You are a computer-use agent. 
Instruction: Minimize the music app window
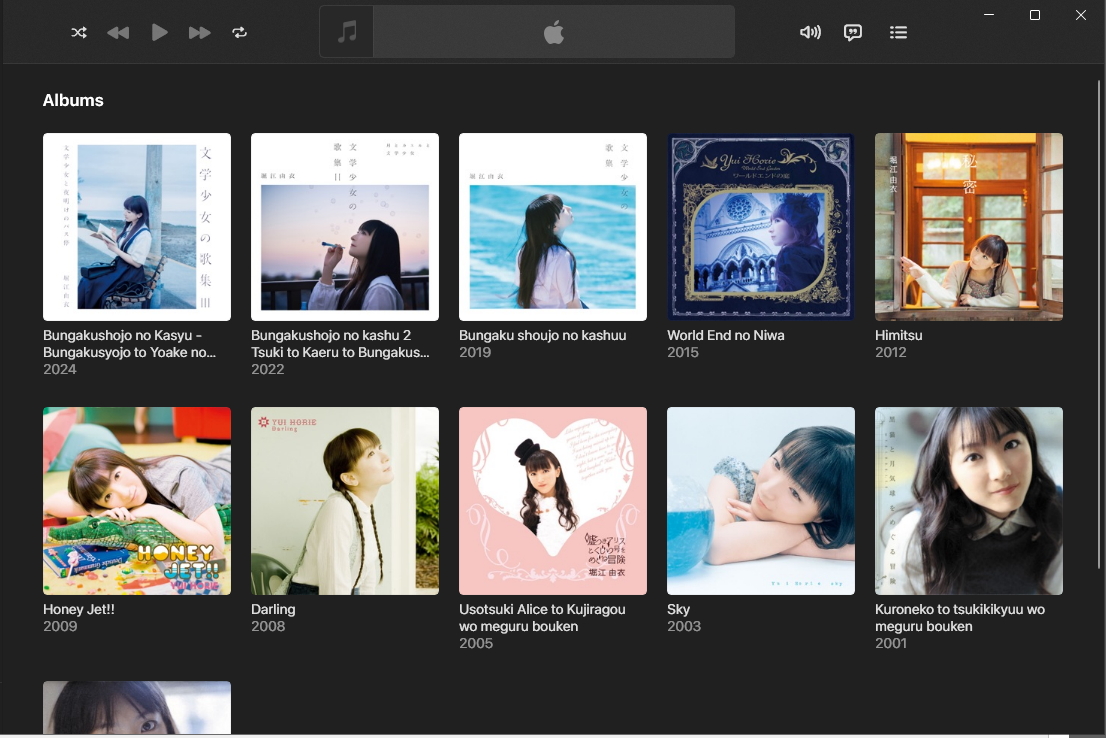pyautogui.click(x=989, y=15)
